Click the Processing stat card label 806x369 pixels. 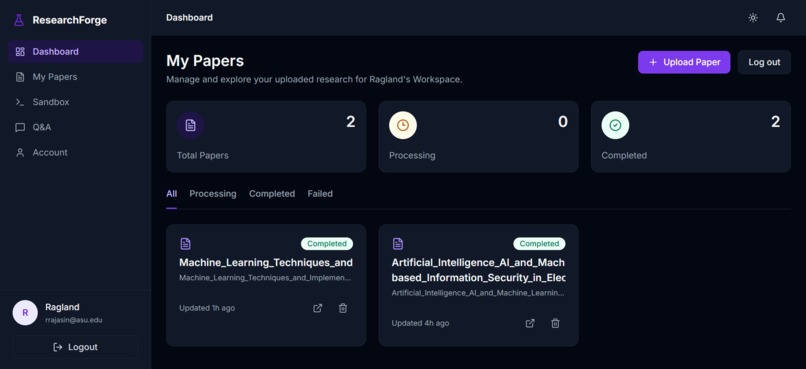(412, 155)
